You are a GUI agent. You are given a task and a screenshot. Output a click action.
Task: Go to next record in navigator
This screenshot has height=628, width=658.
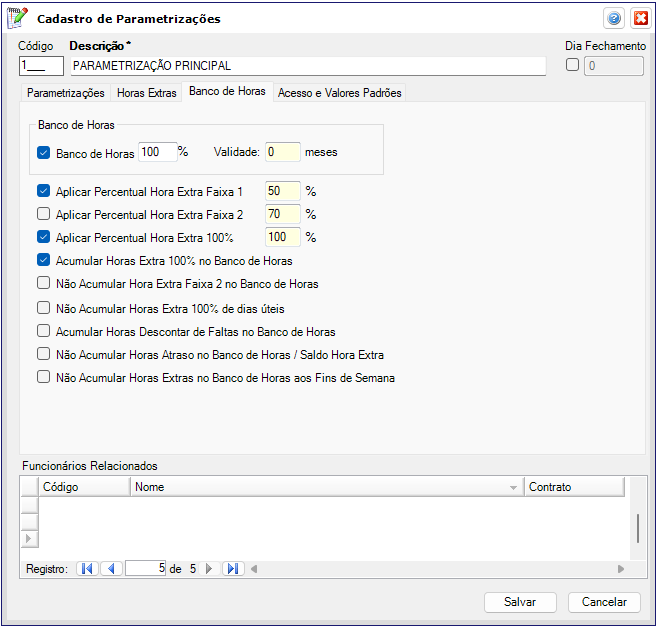[209, 569]
